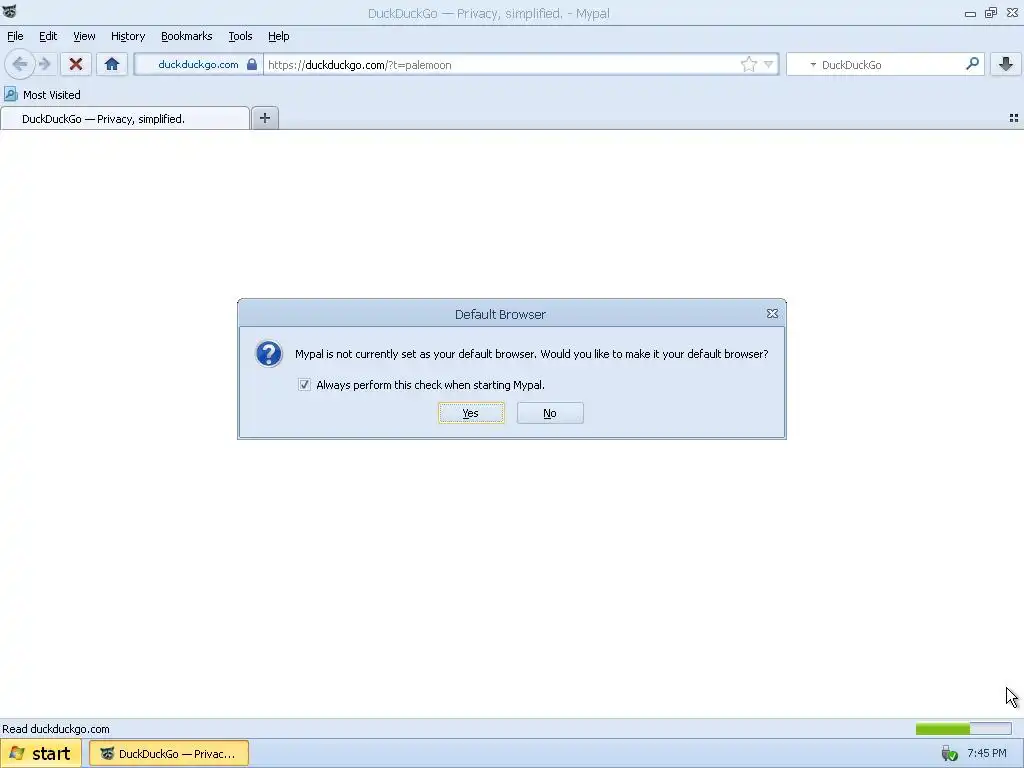This screenshot has width=1024, height=768.
Task: Click the Default Browser dialog title
Action: coord(500,314)
